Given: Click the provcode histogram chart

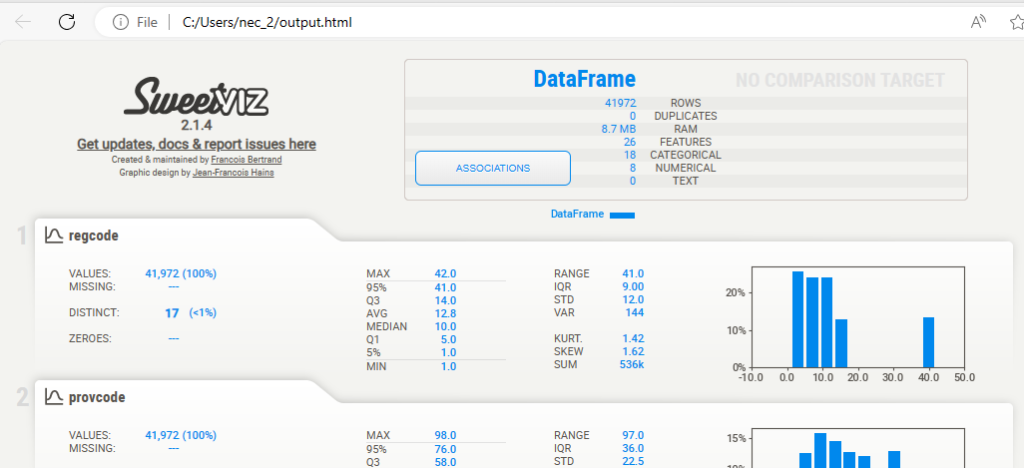Looking at the screenshot, I should [857, 448].
